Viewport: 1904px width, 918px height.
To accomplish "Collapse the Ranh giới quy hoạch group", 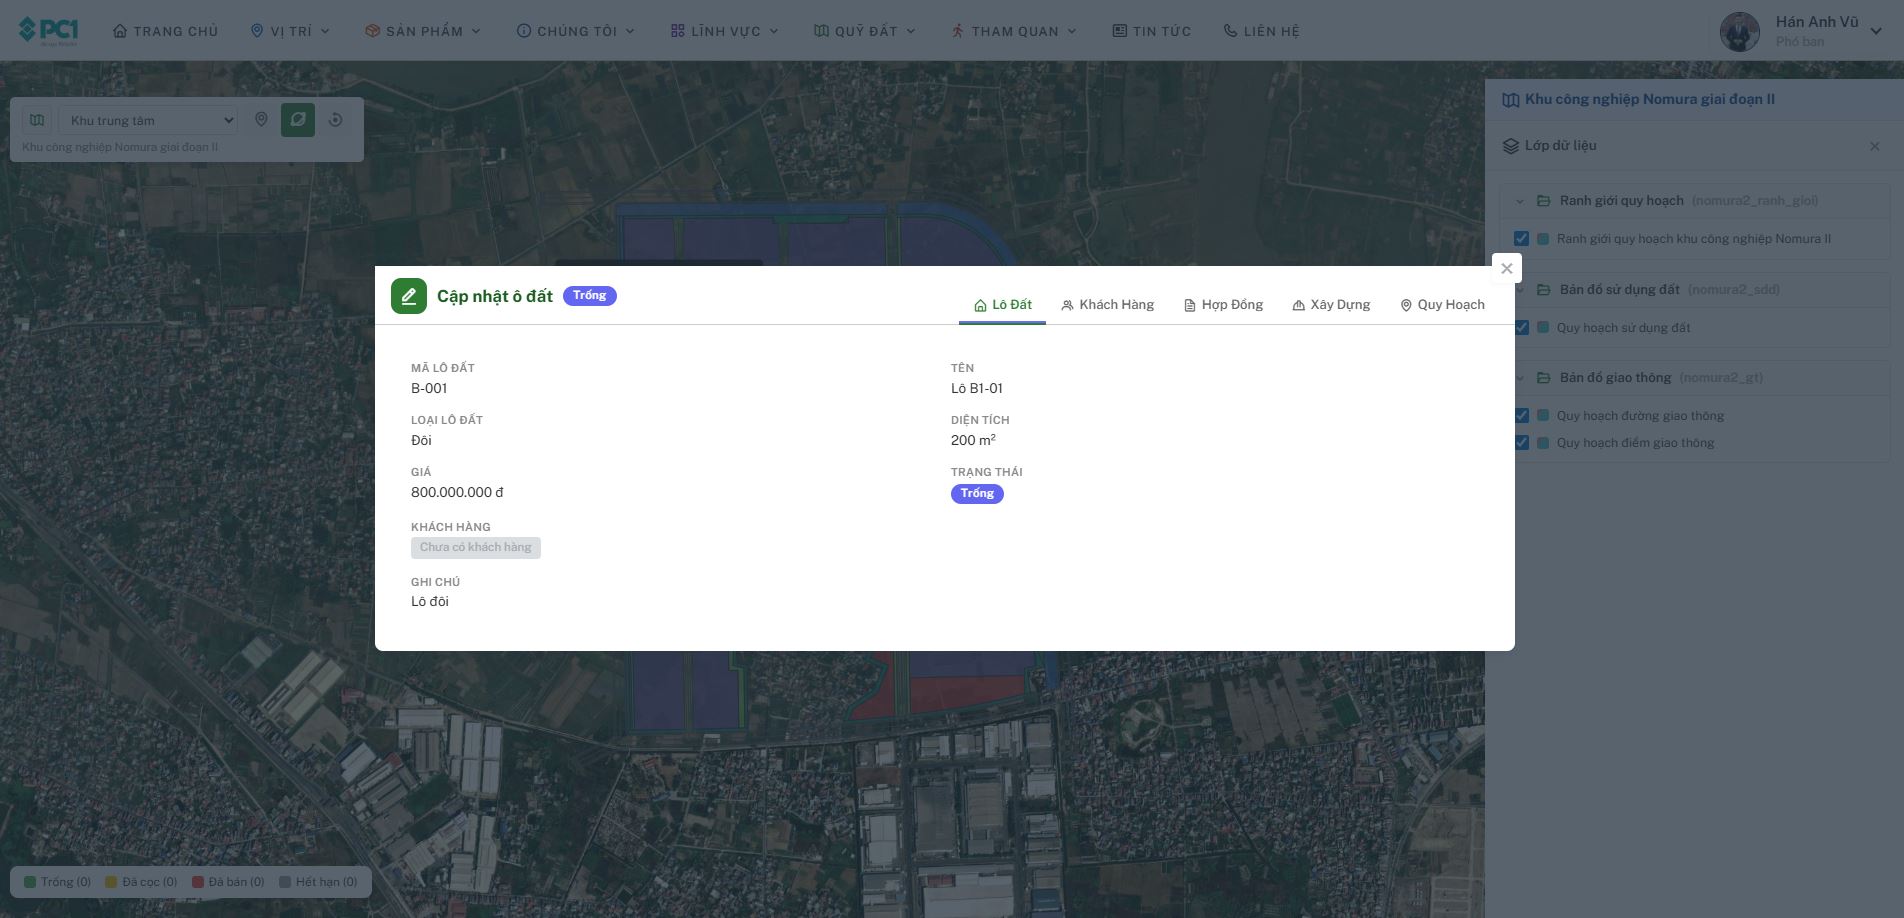I will (x=1519, y=201).
